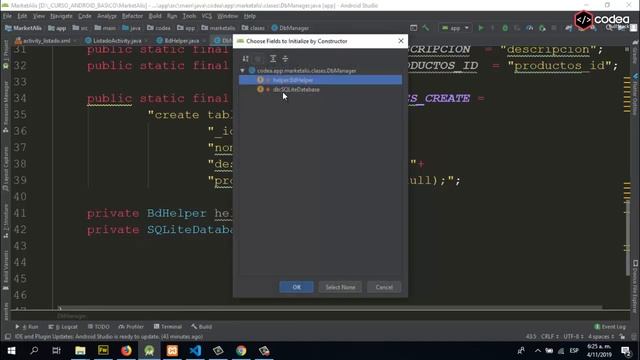This screenshot has height=360, width=640.
Task: Select the db:SQLiteDatabase field
Action: click(x=320, y=89)
